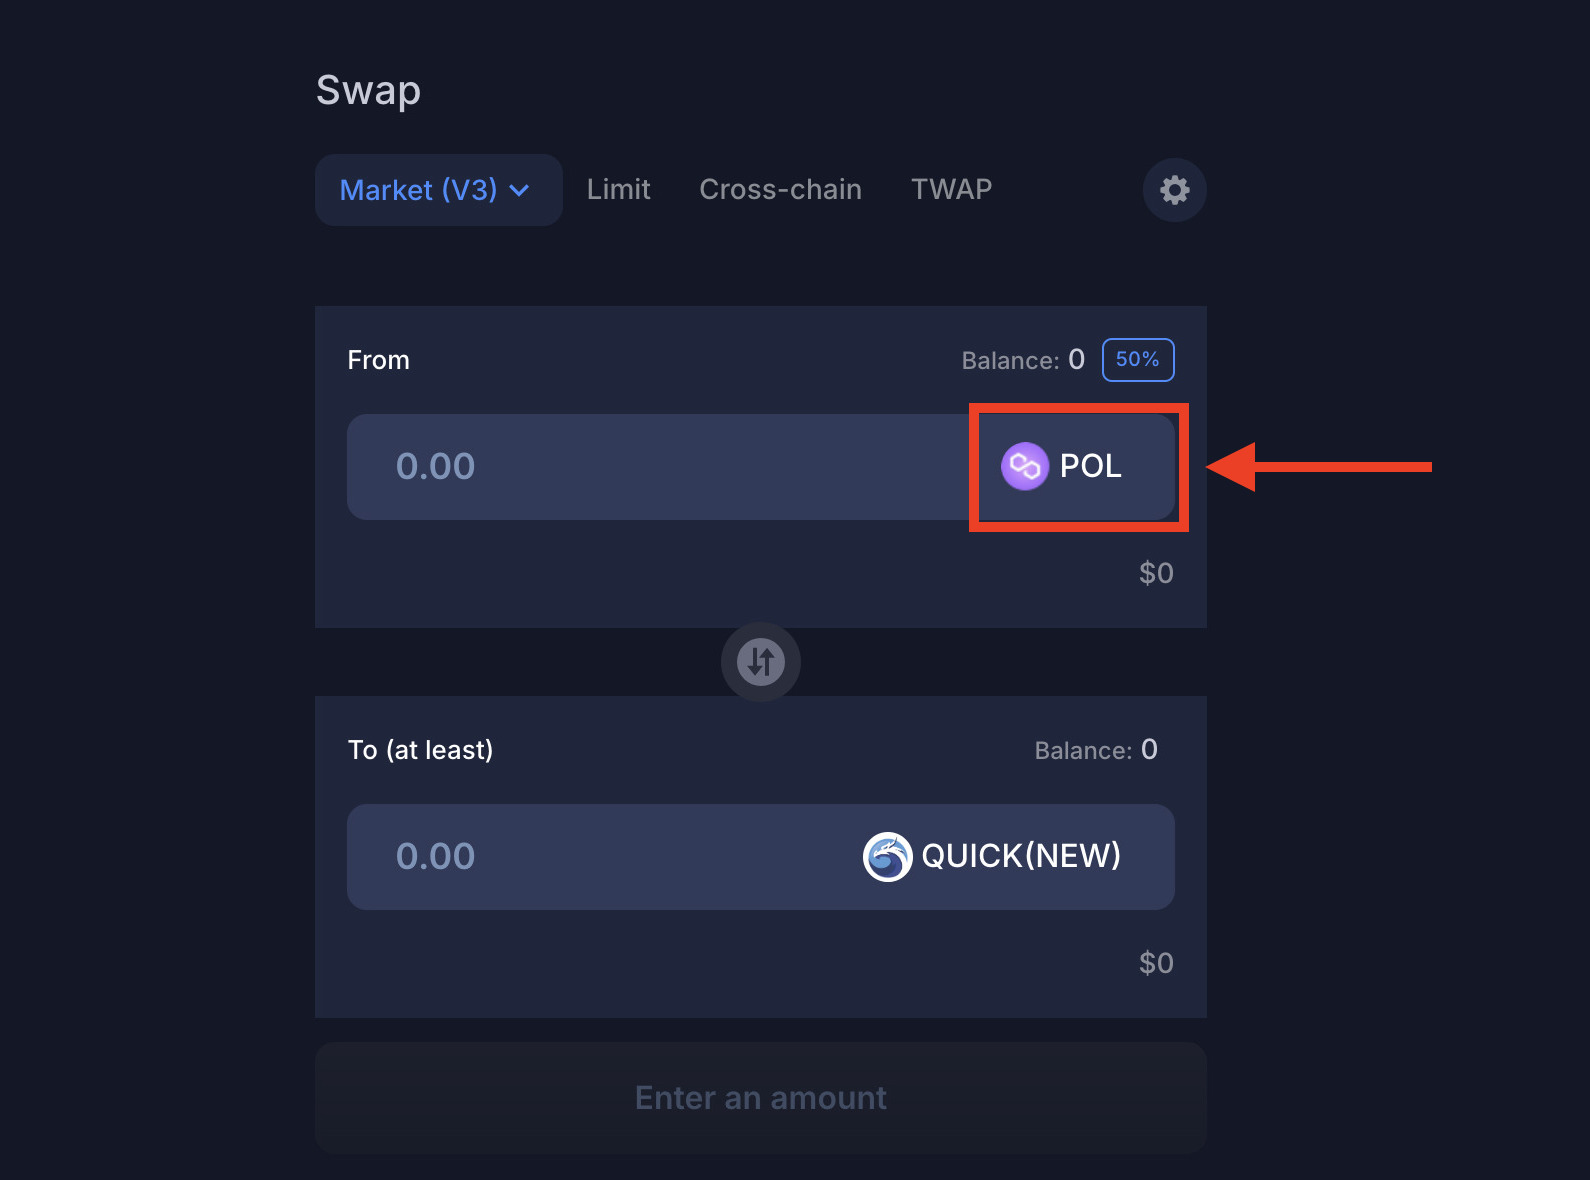Click the gear icon to adjust slippage

tap(1174, 190)
